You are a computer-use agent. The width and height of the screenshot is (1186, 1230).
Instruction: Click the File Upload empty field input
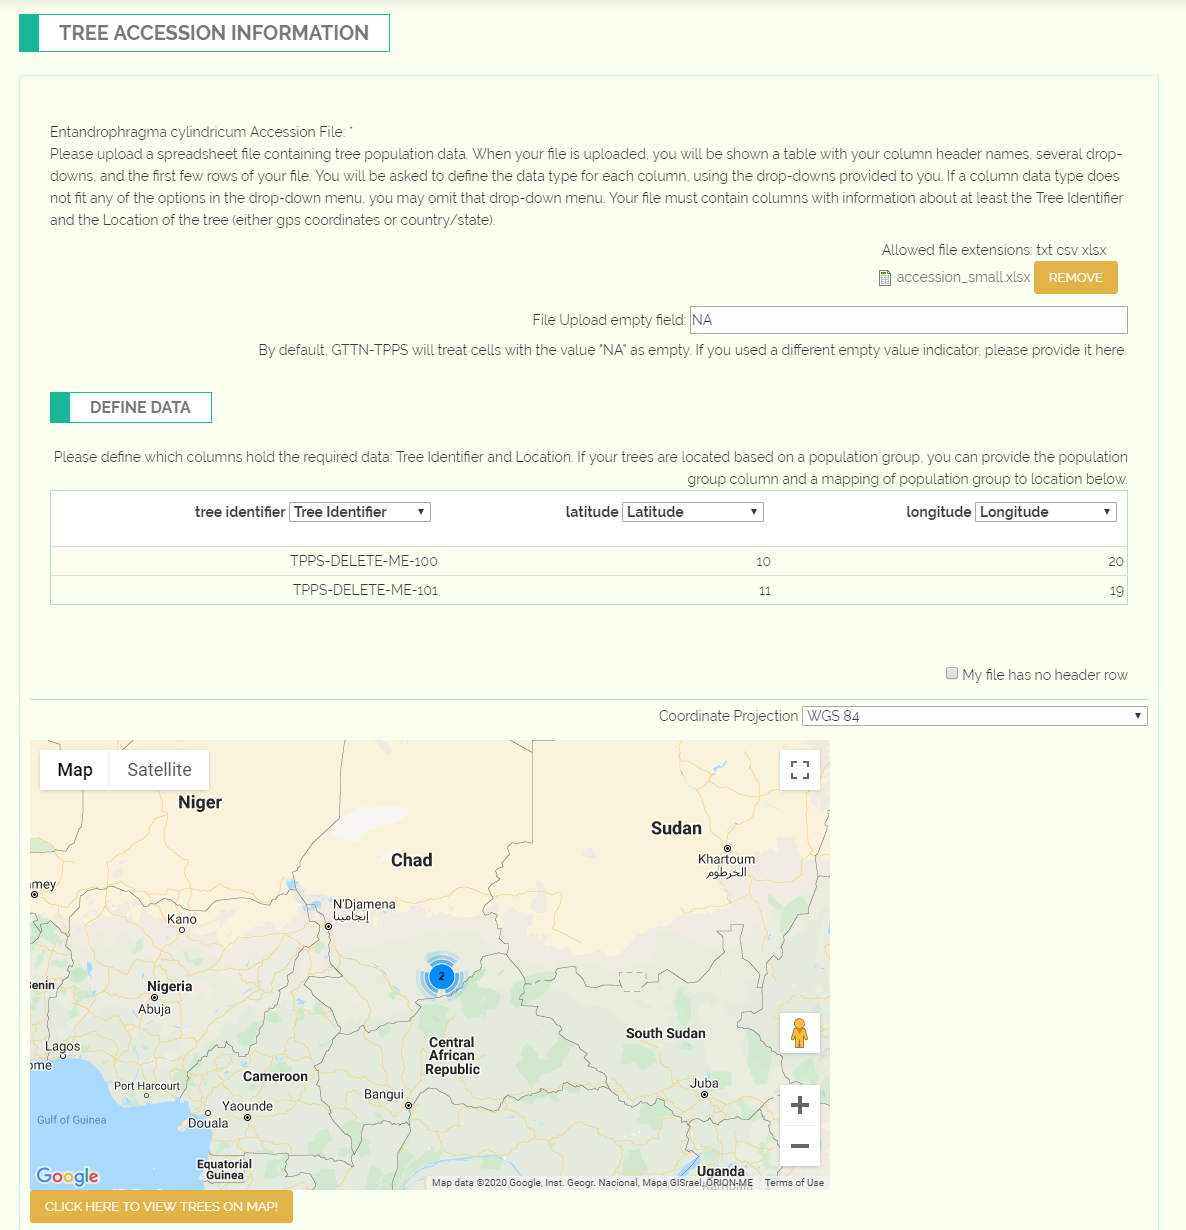[x=909, y=320]
